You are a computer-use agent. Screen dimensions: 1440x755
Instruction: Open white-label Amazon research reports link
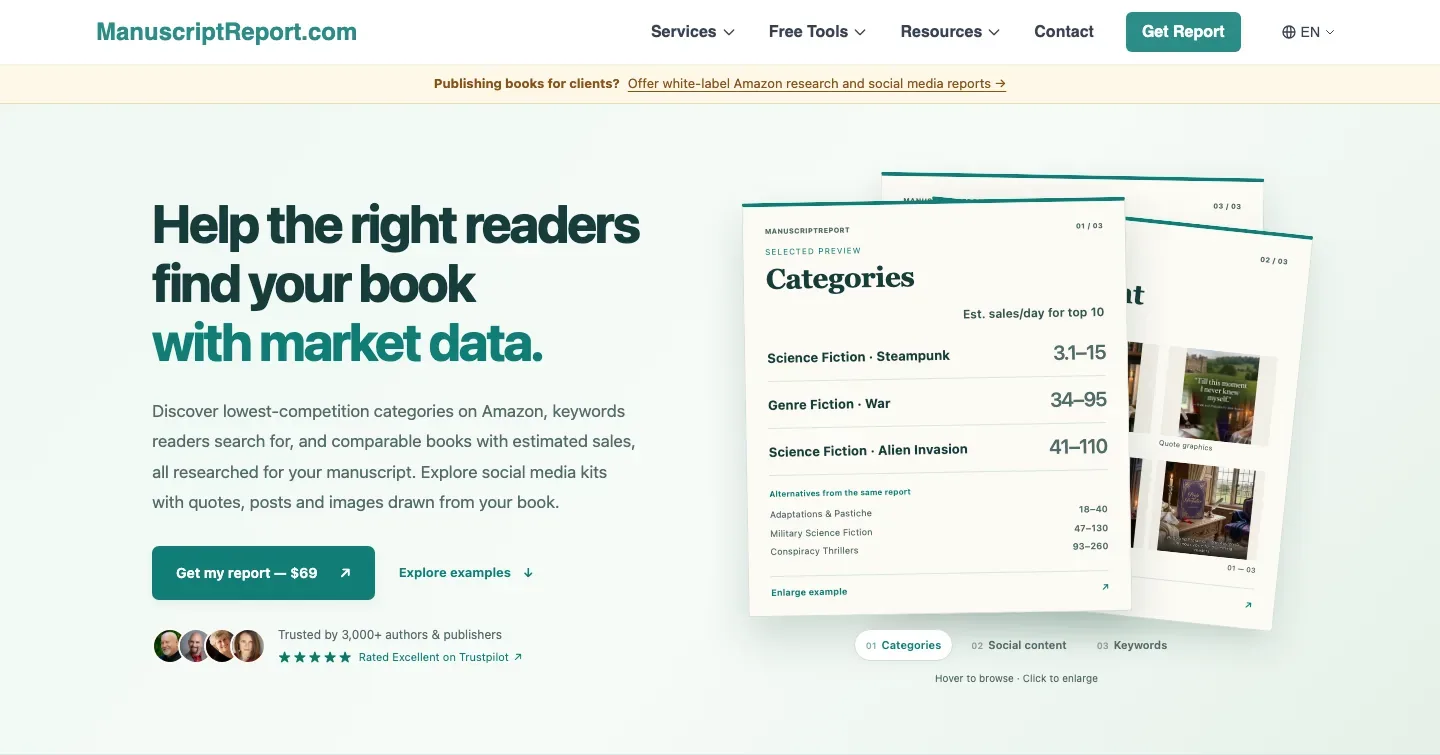817,84
